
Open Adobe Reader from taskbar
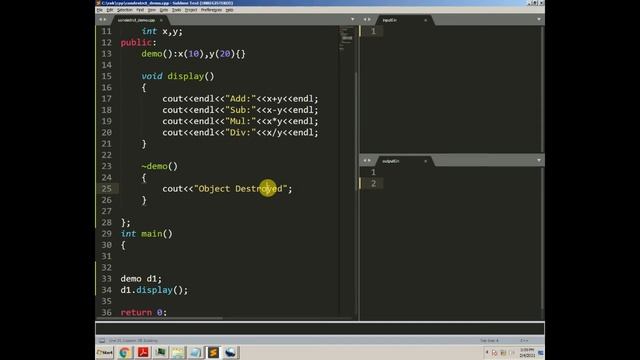click(143, 353)
